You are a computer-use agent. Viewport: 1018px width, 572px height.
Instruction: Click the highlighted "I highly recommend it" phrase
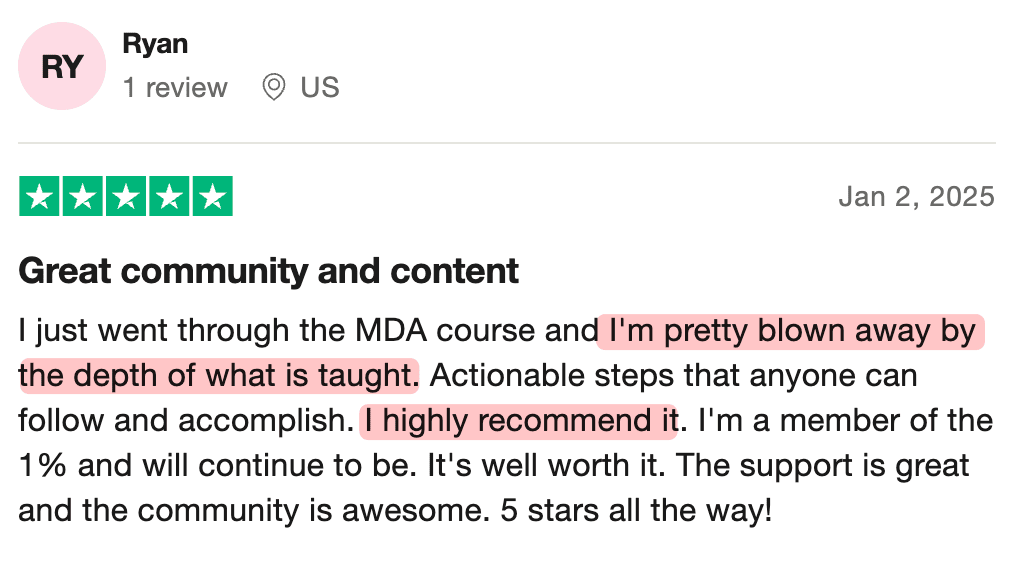point(518,421)
